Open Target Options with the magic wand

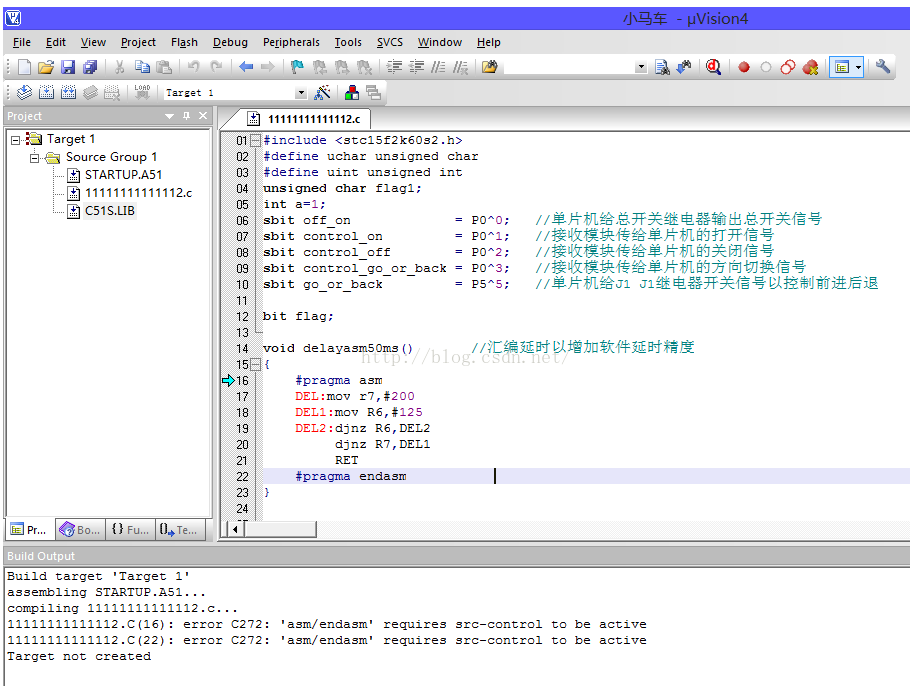pyautogui.click(x=323, y=92)
